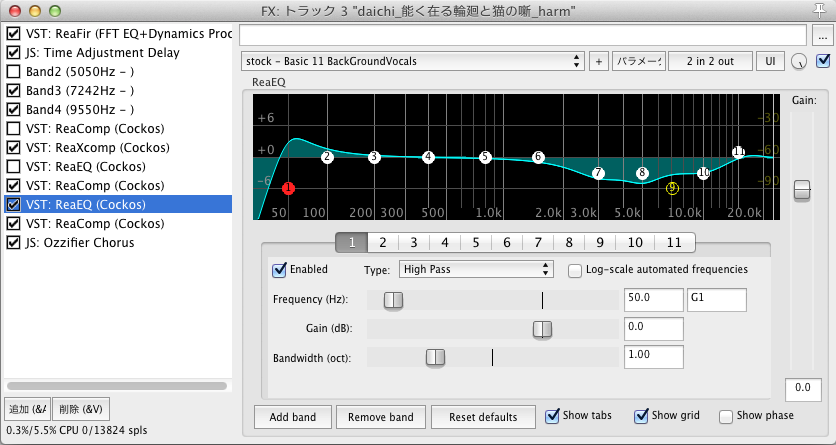Toggle JS Time Adjustment Delay checkbox
This screenshot has width=836, height=445.
(13, 53)
